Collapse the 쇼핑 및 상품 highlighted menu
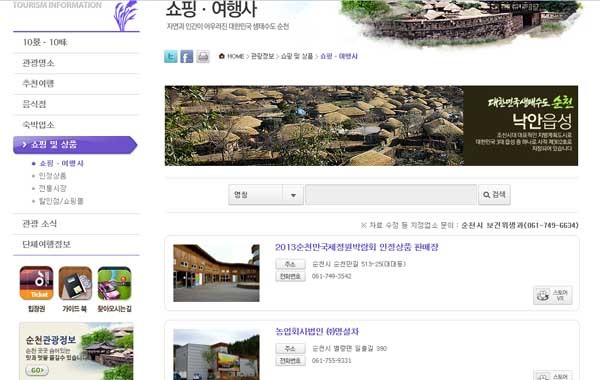 75,145
